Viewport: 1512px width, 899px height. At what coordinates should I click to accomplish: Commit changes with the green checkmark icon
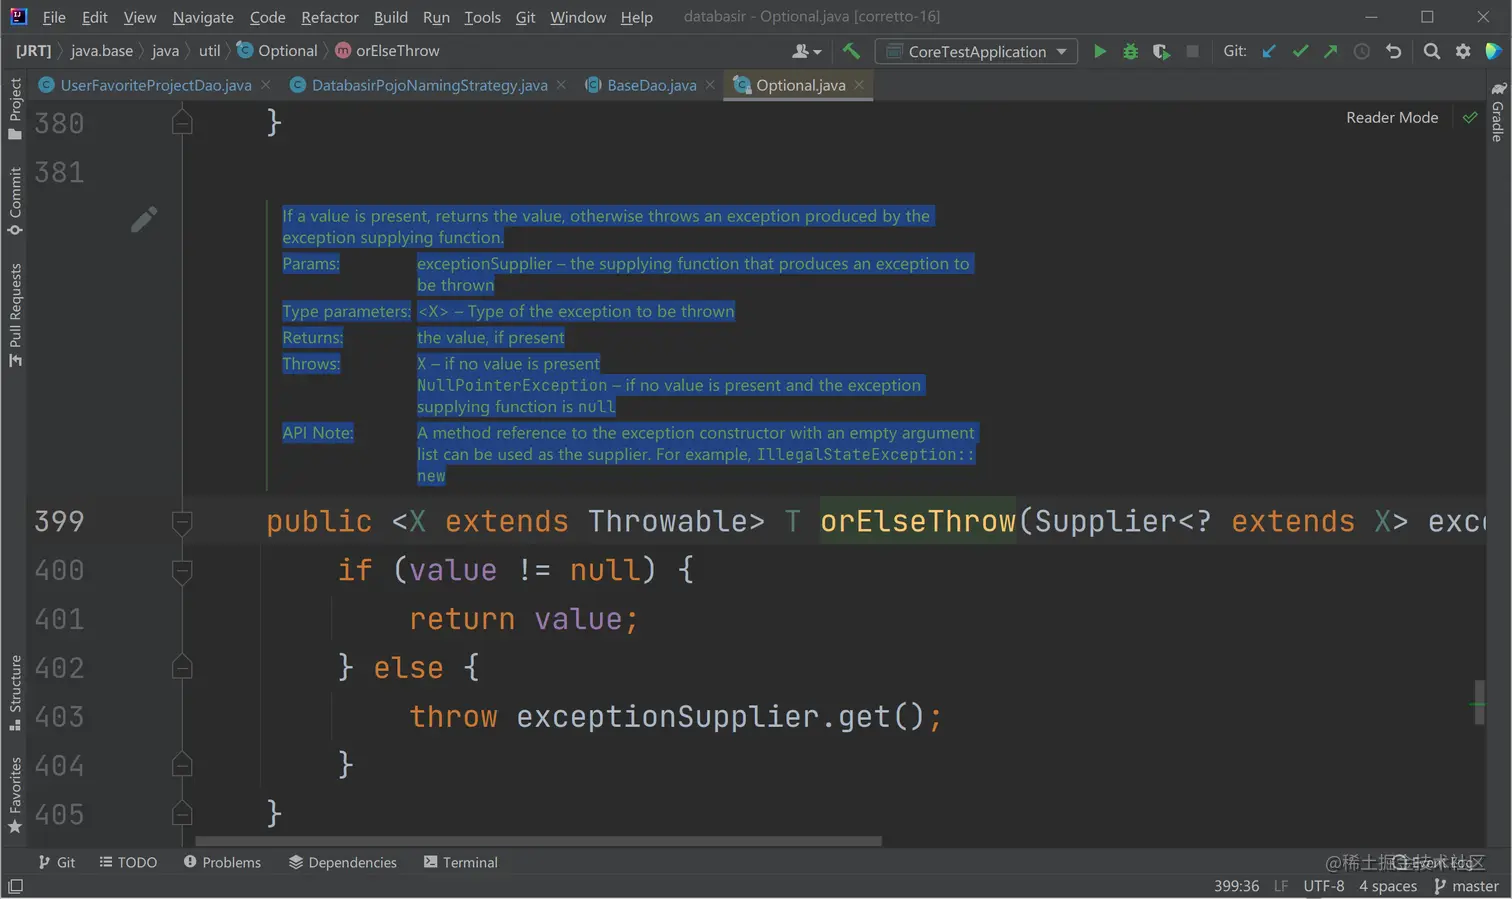coord(1300,51)
